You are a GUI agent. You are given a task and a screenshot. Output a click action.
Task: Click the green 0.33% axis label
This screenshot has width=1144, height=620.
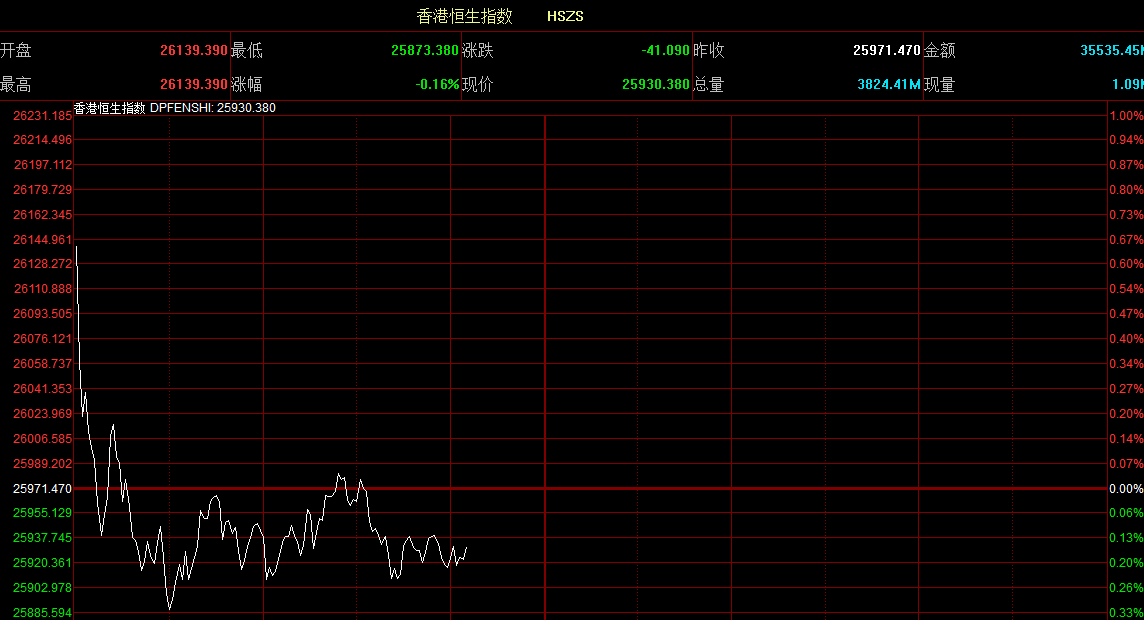click(1125, 612)
